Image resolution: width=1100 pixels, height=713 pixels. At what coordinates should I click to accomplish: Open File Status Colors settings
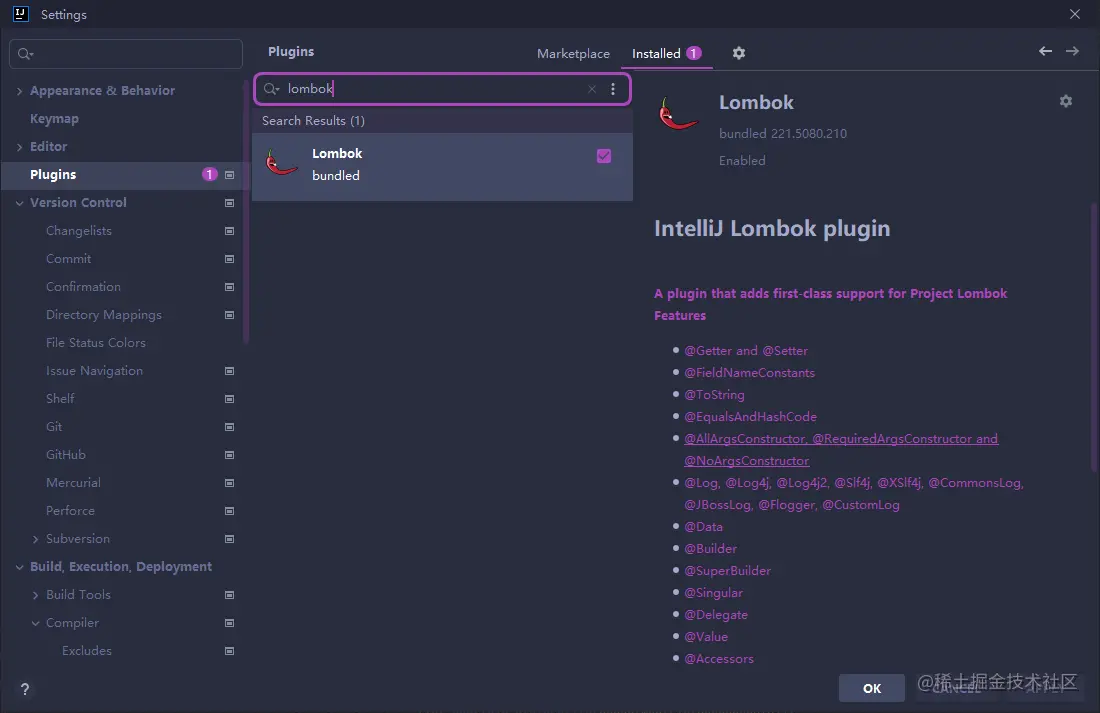[95, 342]
